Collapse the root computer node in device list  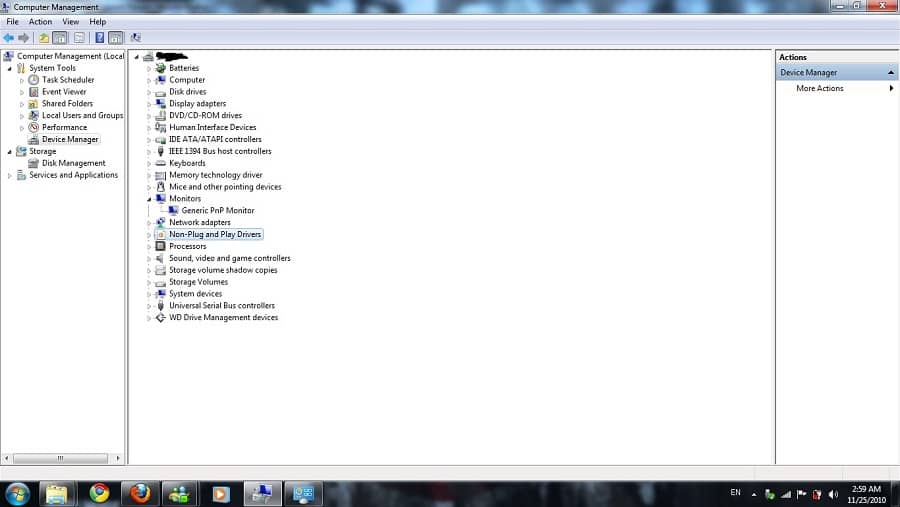pyautogui.click(x=137, y=57)
